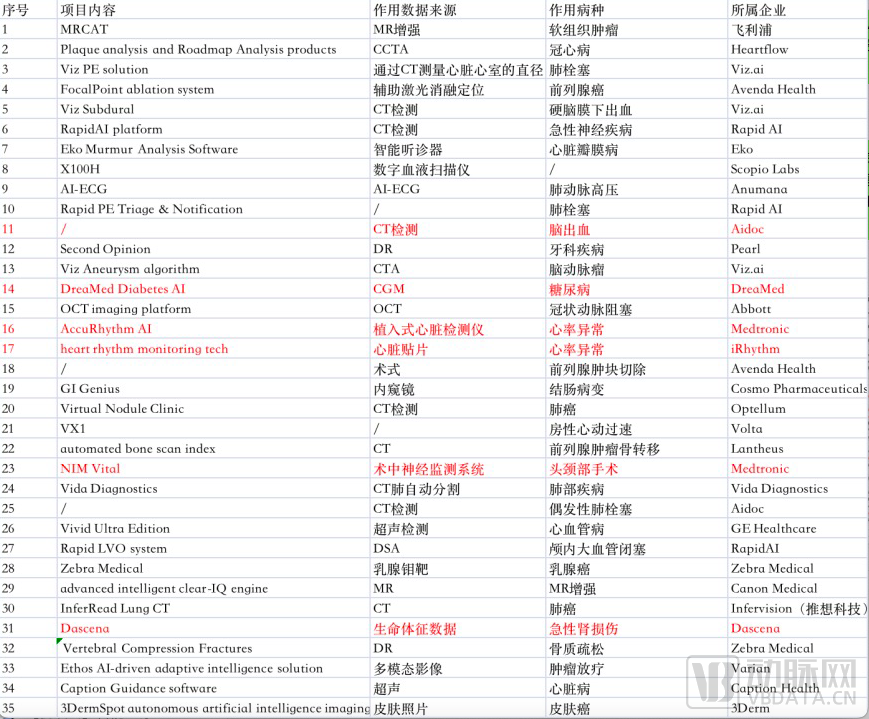Click the Heartflow company cell
The width and height of the screenshot is (869, 719).
tap(759, 49)
